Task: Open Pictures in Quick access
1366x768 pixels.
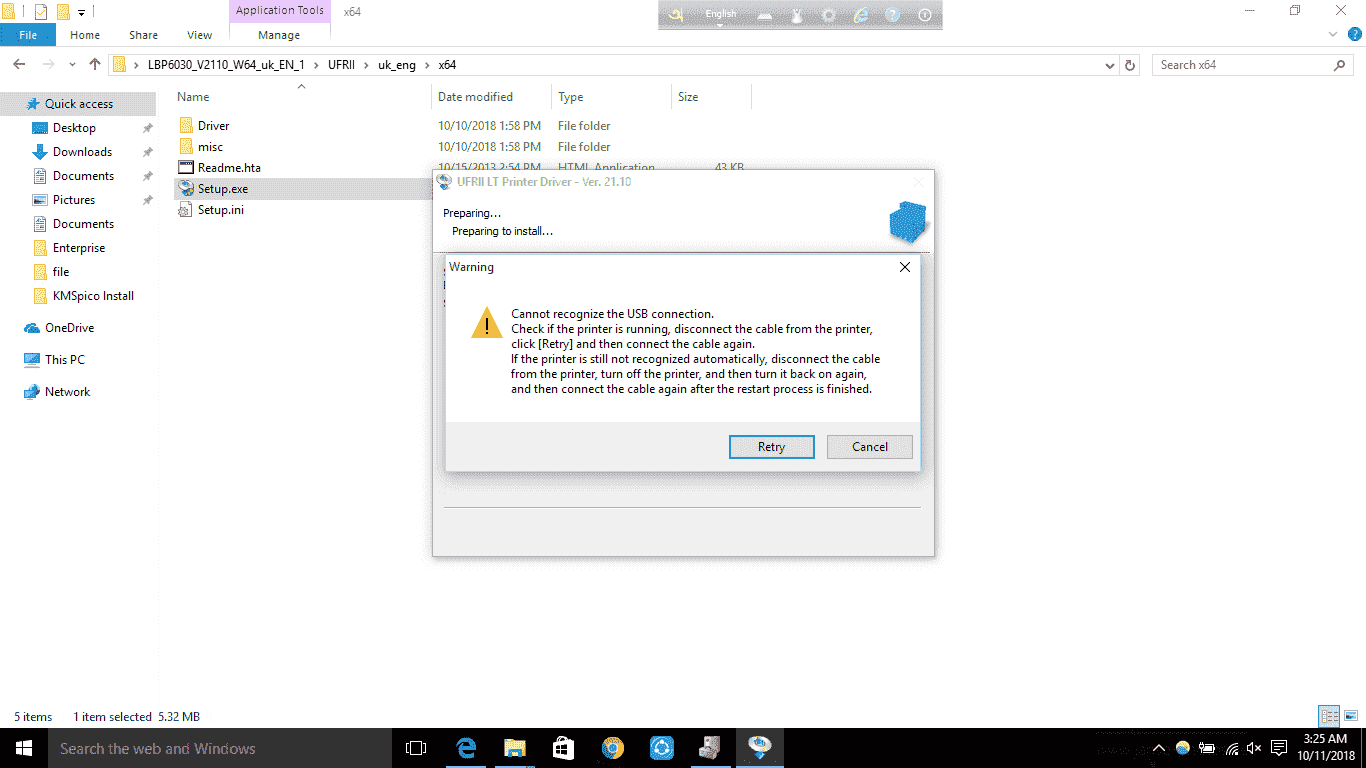Action: (74, 200)
